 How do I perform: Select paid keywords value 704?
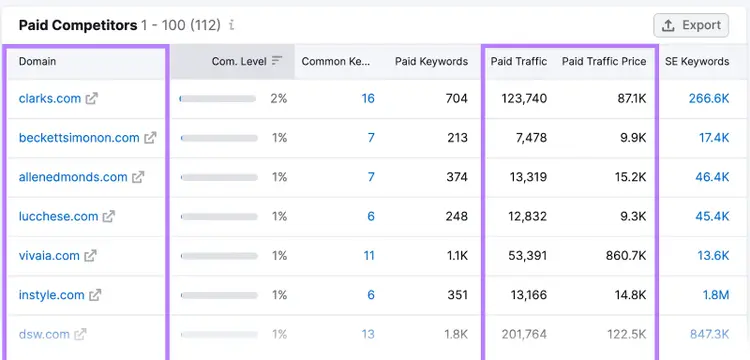456,98
